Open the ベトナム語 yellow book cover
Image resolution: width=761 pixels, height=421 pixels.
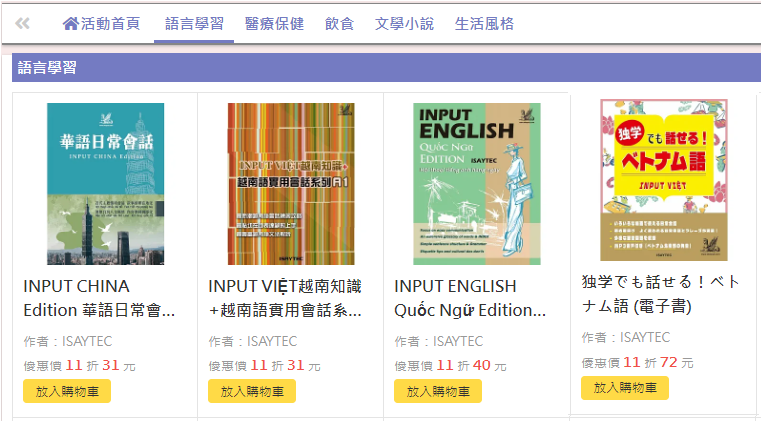point(664,180)
